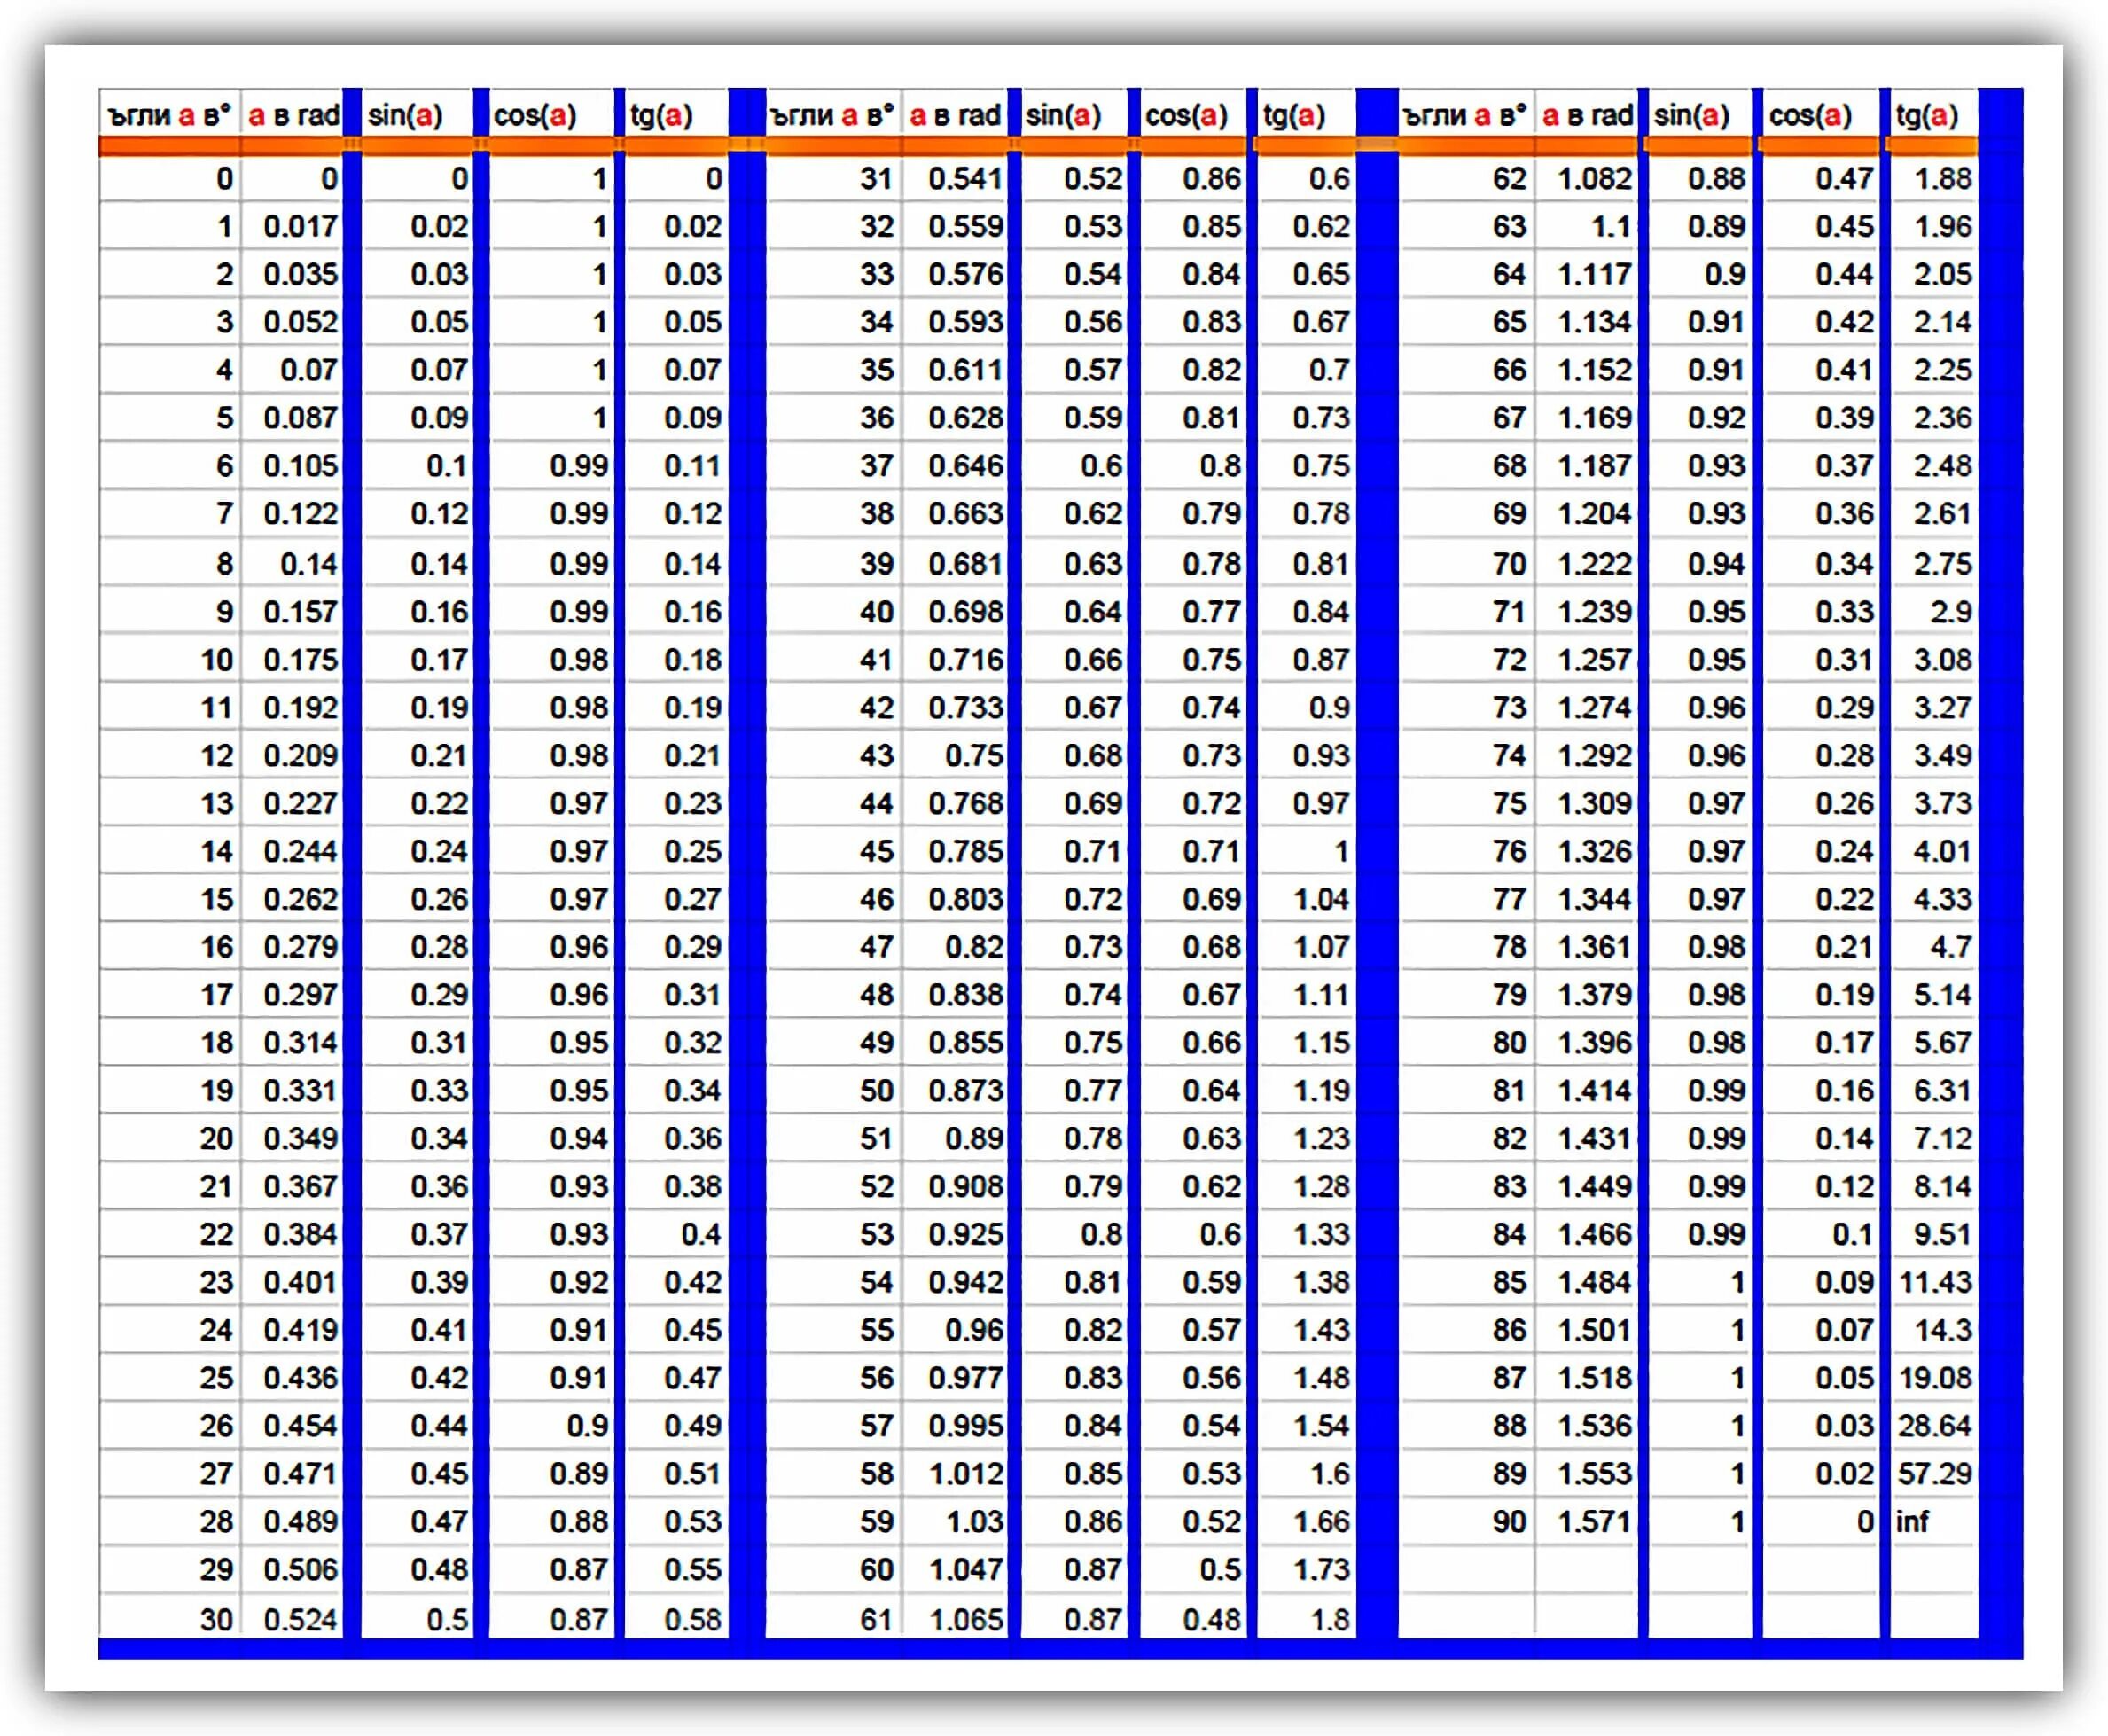Viewport: 2108px width, 1736px height.
Task: Select angle 45 in the degrees column
Action: (x=876, y=851)
